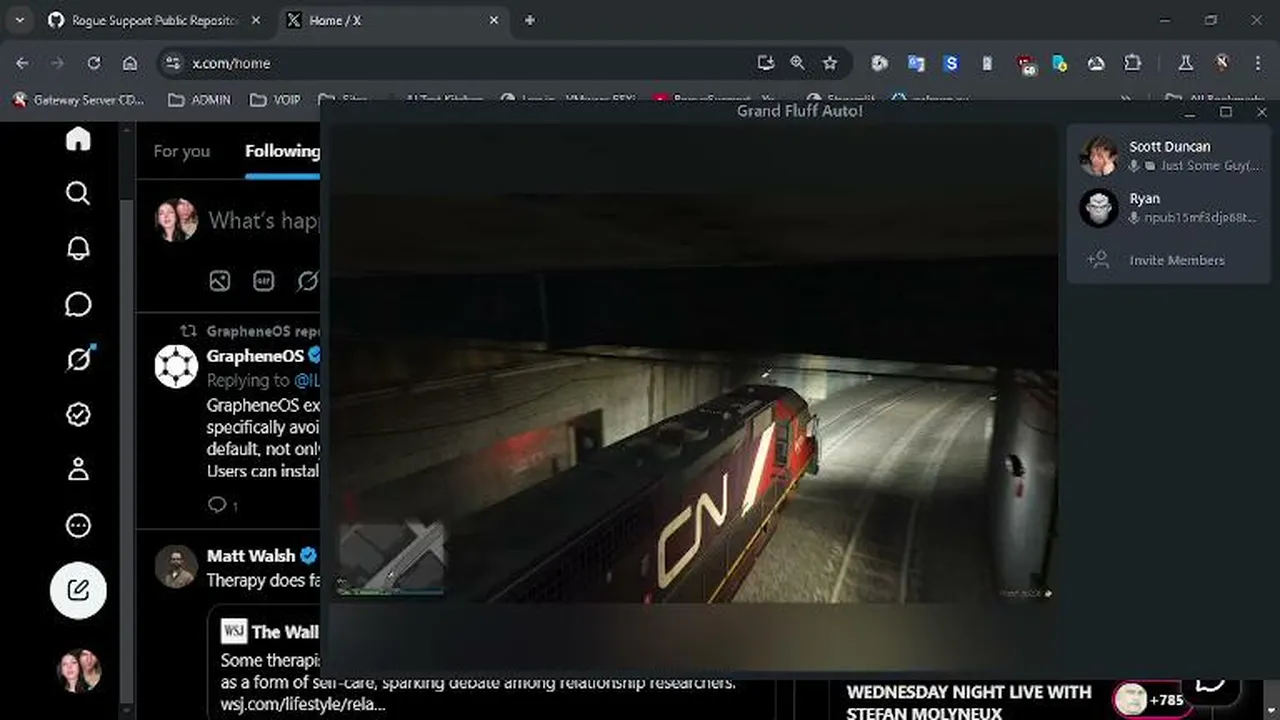
Task: Select Ryan in the member list
Action: pyautogui.click(x=1168, y=207)
